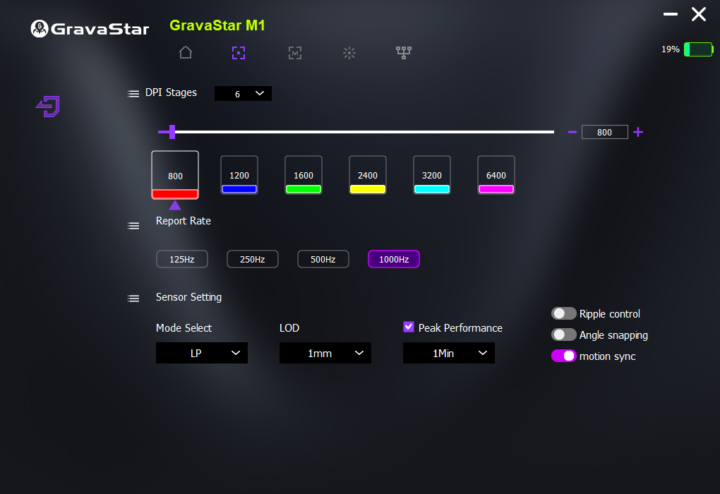
Task: Close the GravaStar window
Action: (x=699, y=14)
